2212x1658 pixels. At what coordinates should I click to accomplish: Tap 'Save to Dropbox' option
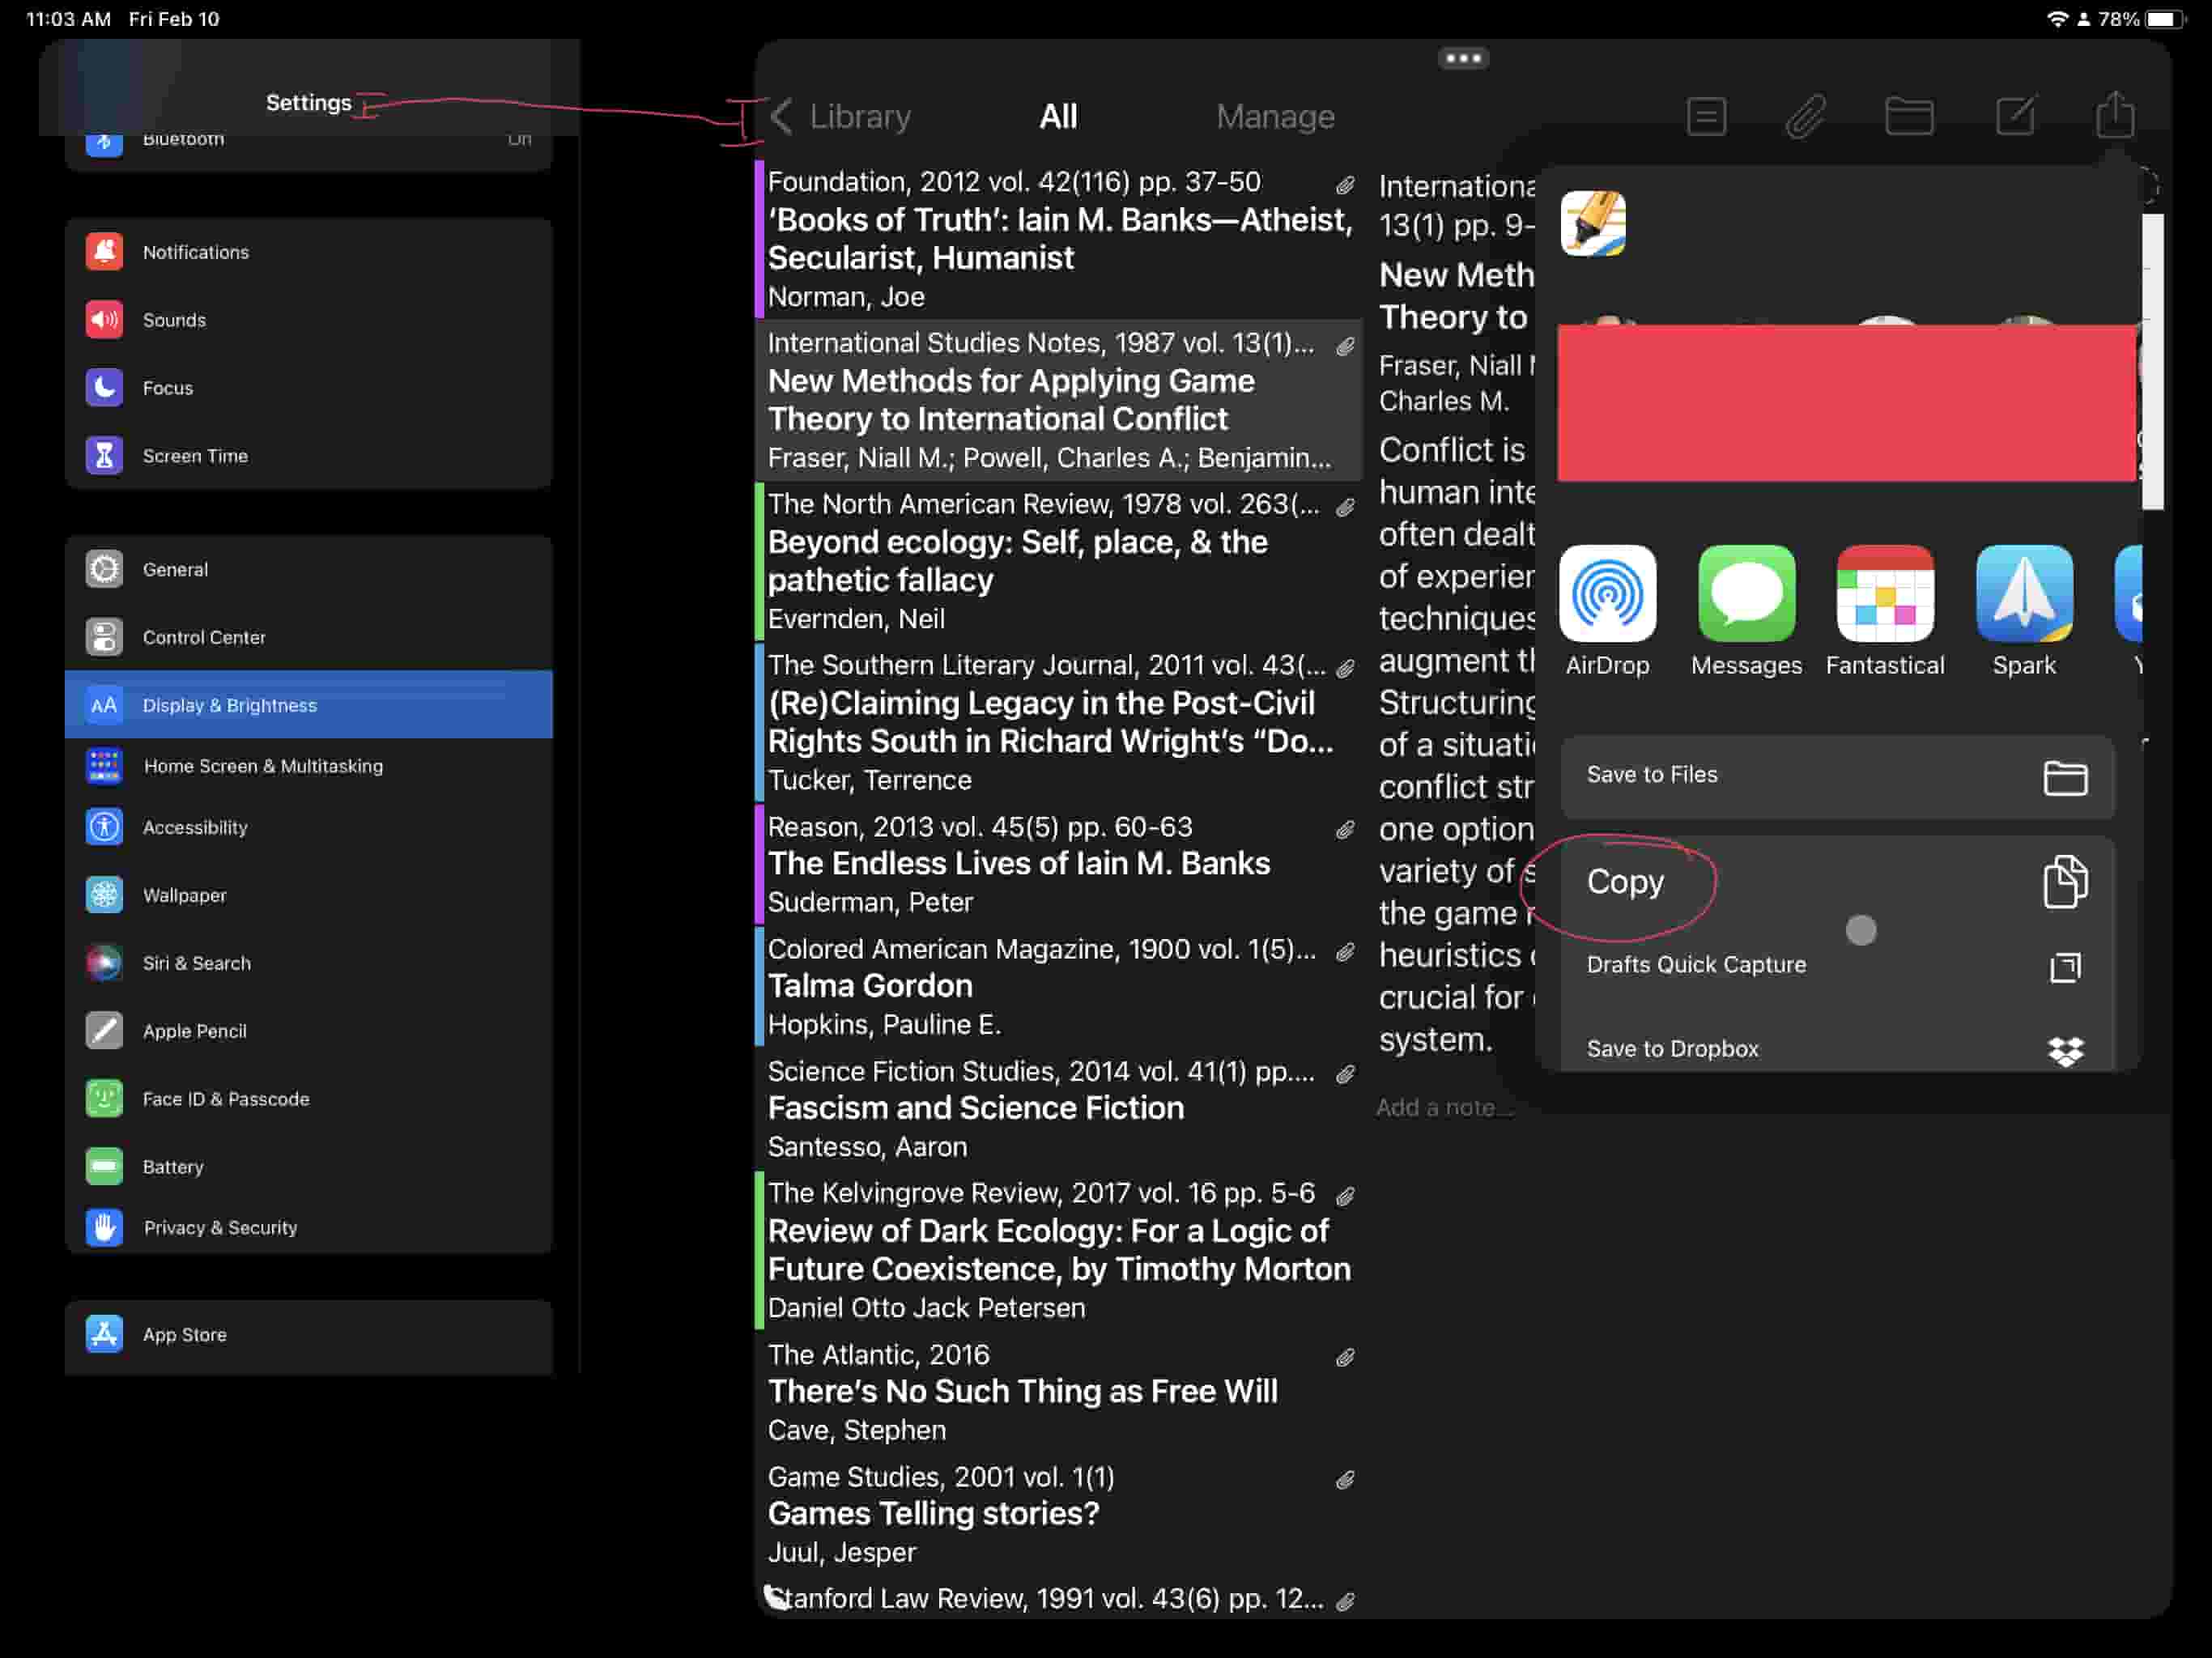point(1829,1048)
